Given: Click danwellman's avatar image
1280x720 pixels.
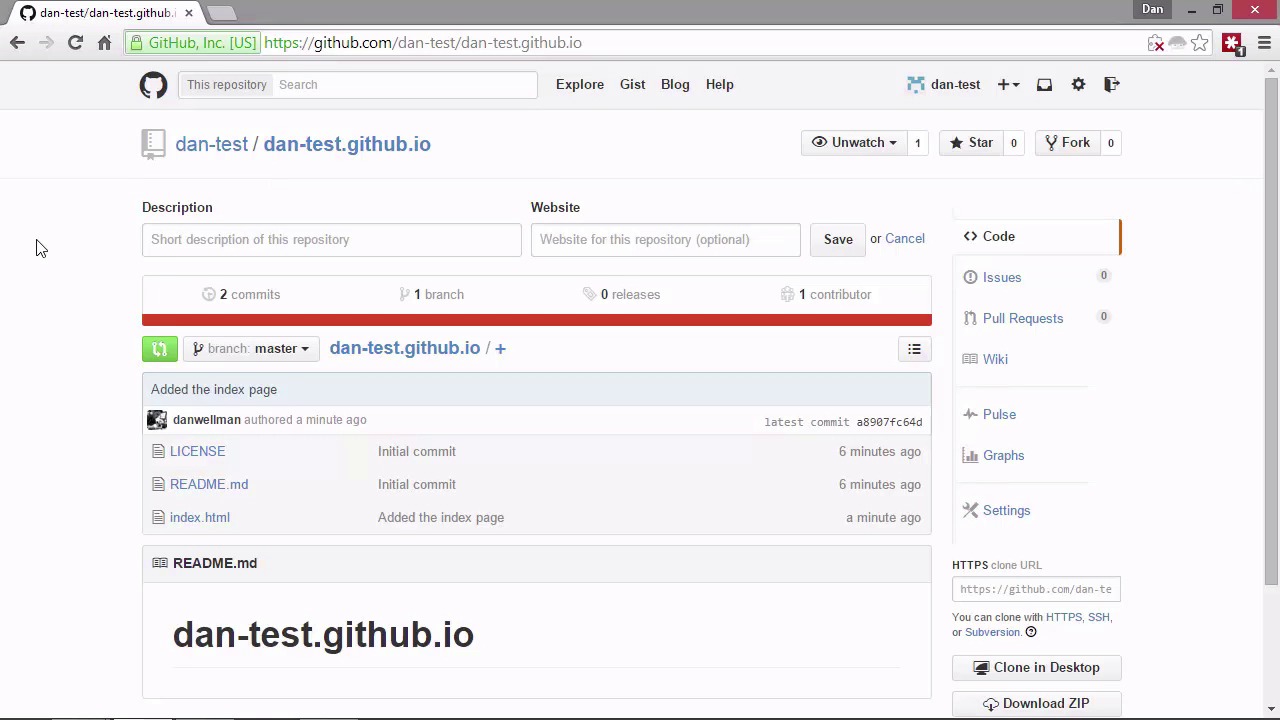Looking at the screenshot, I should [x=157, y=420].
